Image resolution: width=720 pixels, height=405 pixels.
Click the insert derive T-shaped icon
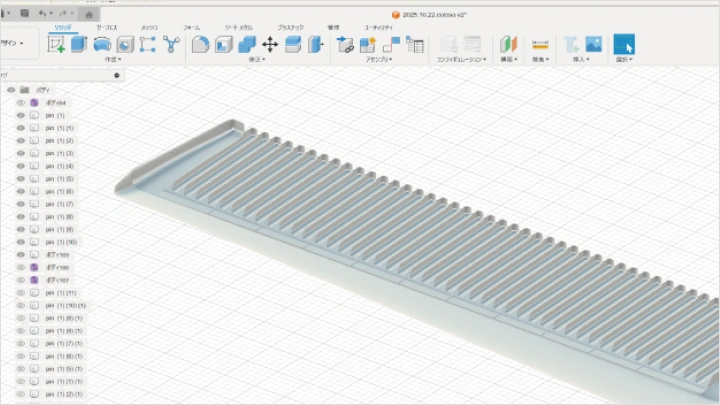pyautogui.click(x=571, y=45)
